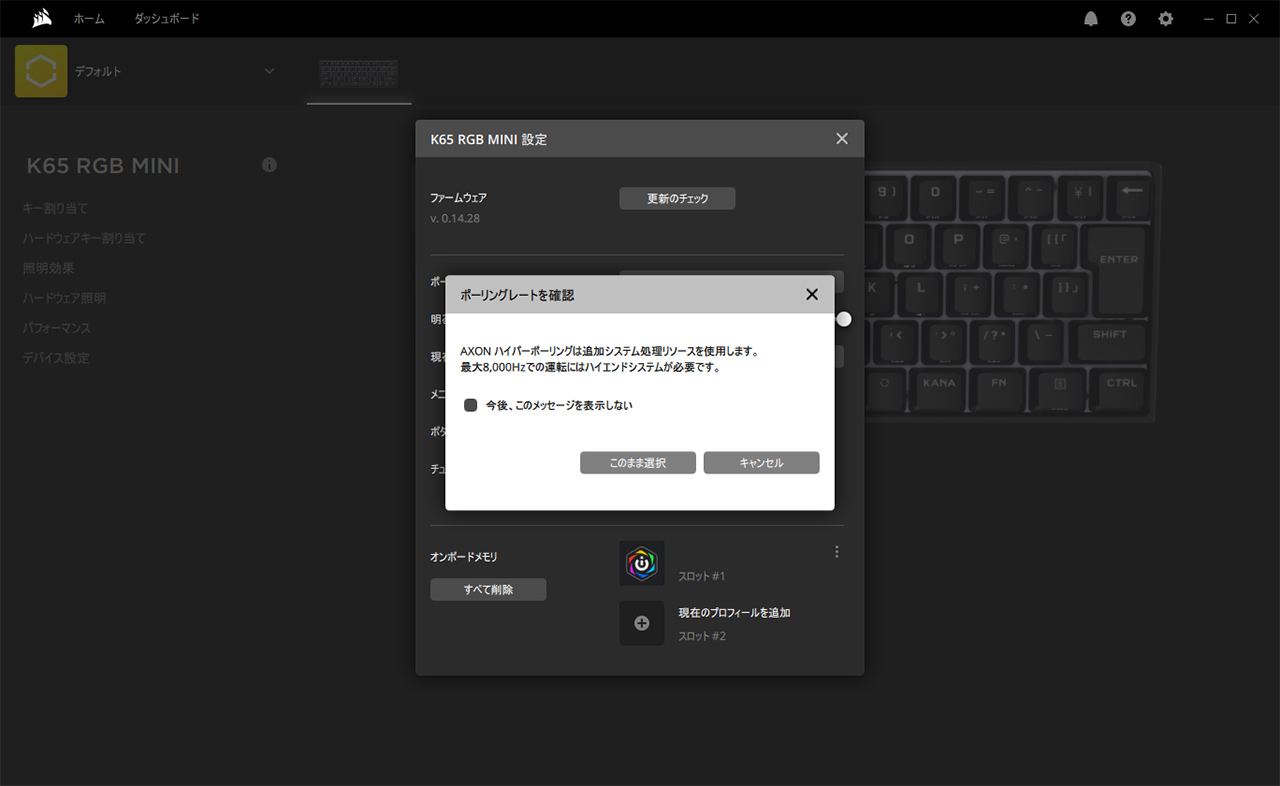
Task: Open ハードウェア照明 in the sidebar
Action: (65, 298)
